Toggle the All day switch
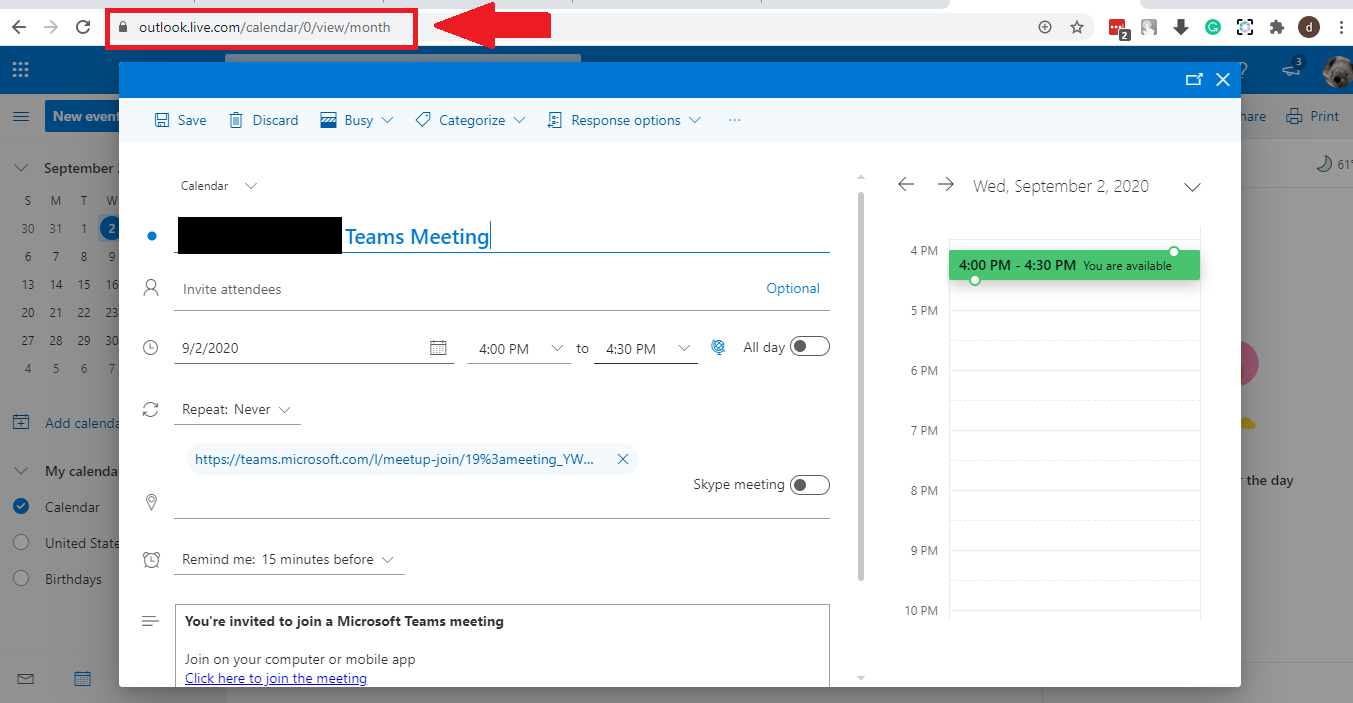The height and width of the screenshot is (703, 1353). [x=810, y=347]
